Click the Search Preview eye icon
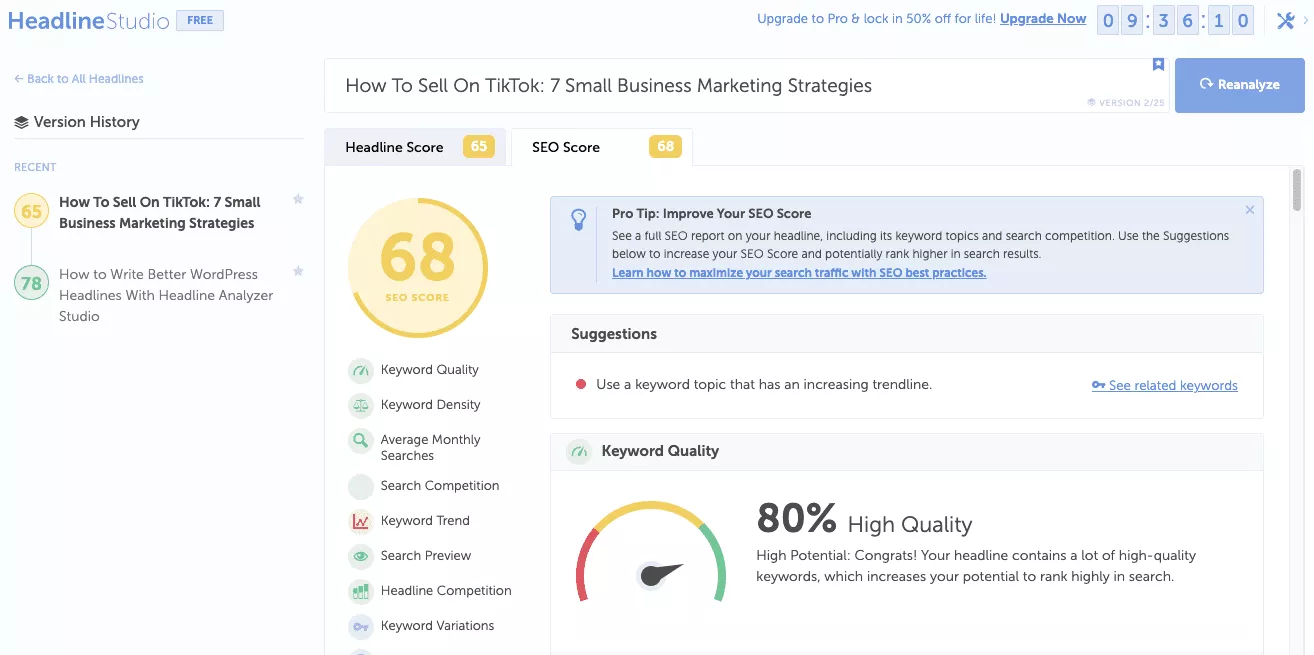Viewport: 1314px width, 655px height. [360, 557]
